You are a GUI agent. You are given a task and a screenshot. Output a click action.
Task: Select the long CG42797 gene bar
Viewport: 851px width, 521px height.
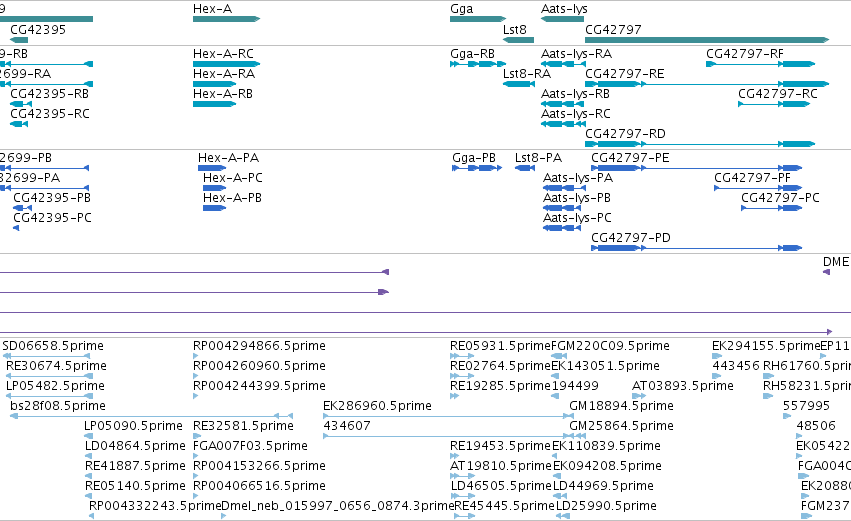(707, 40)
